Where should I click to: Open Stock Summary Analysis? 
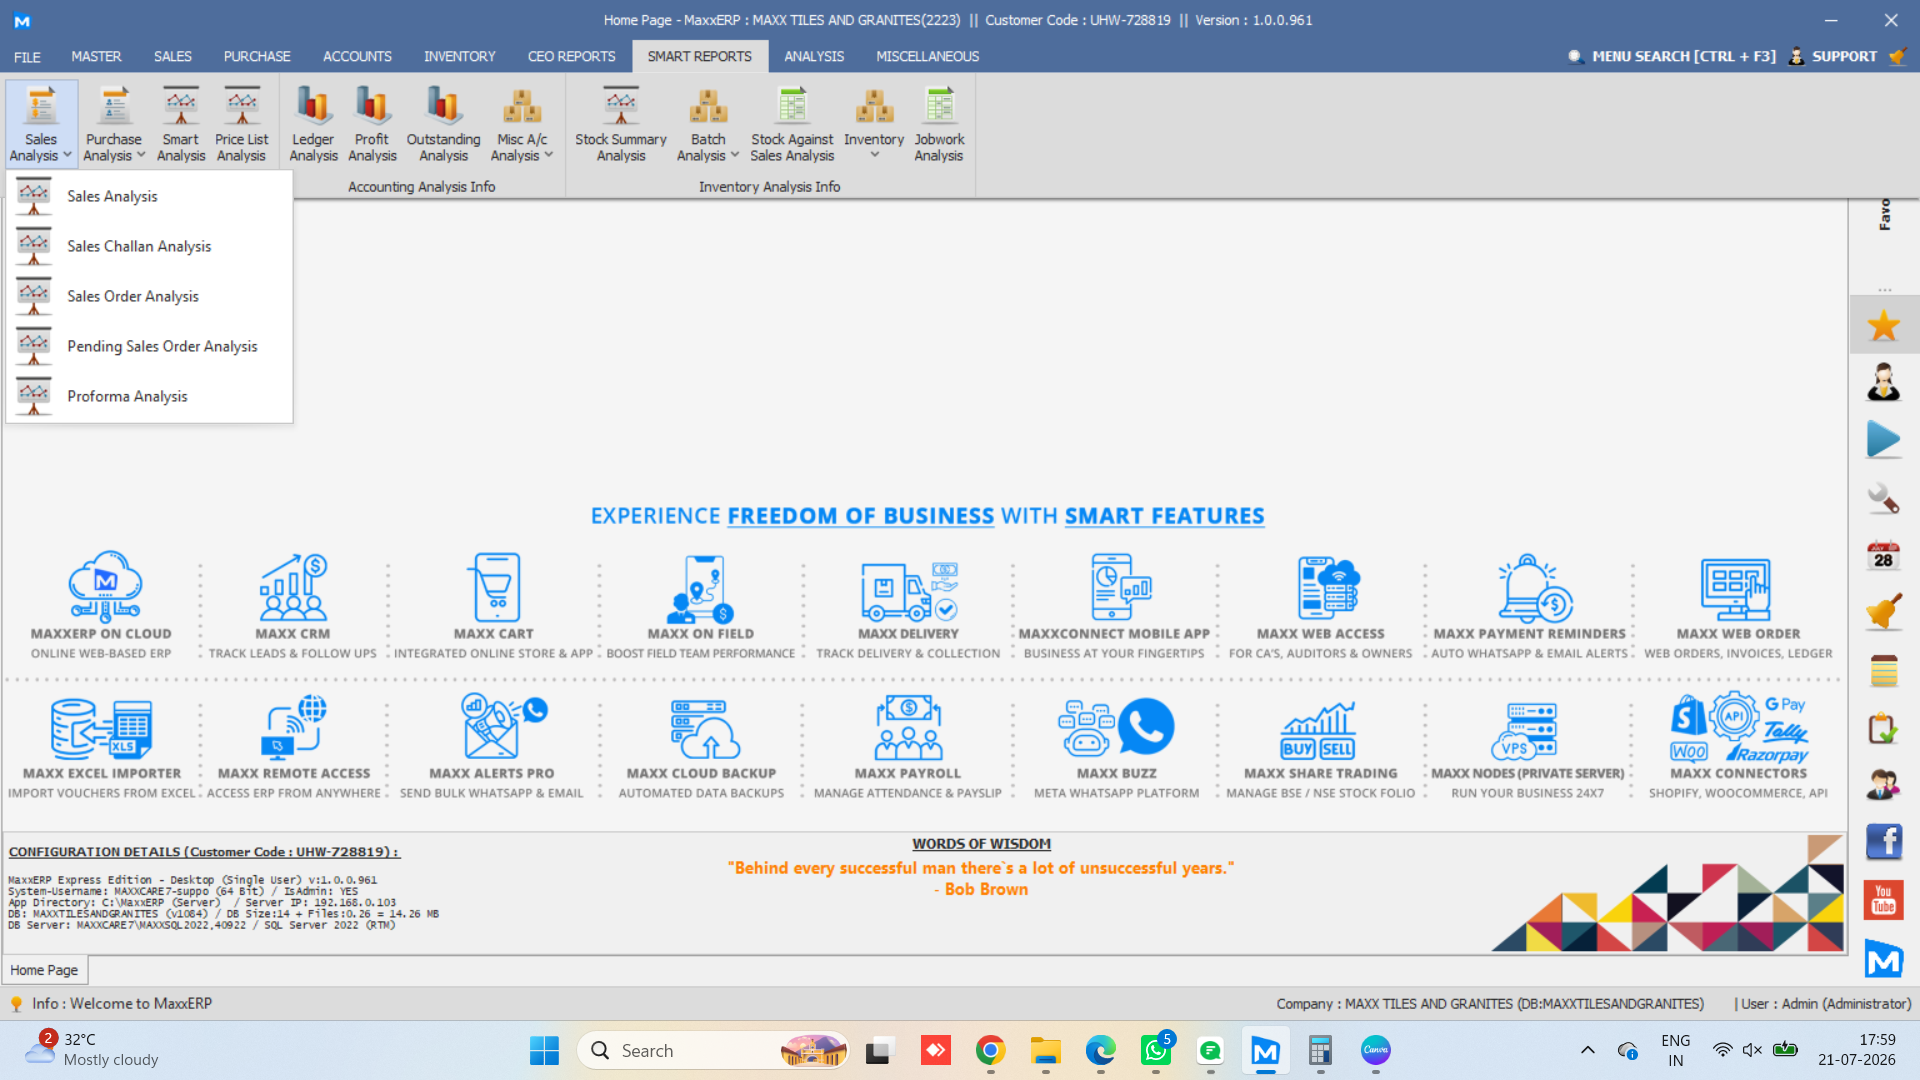(620, 124)
